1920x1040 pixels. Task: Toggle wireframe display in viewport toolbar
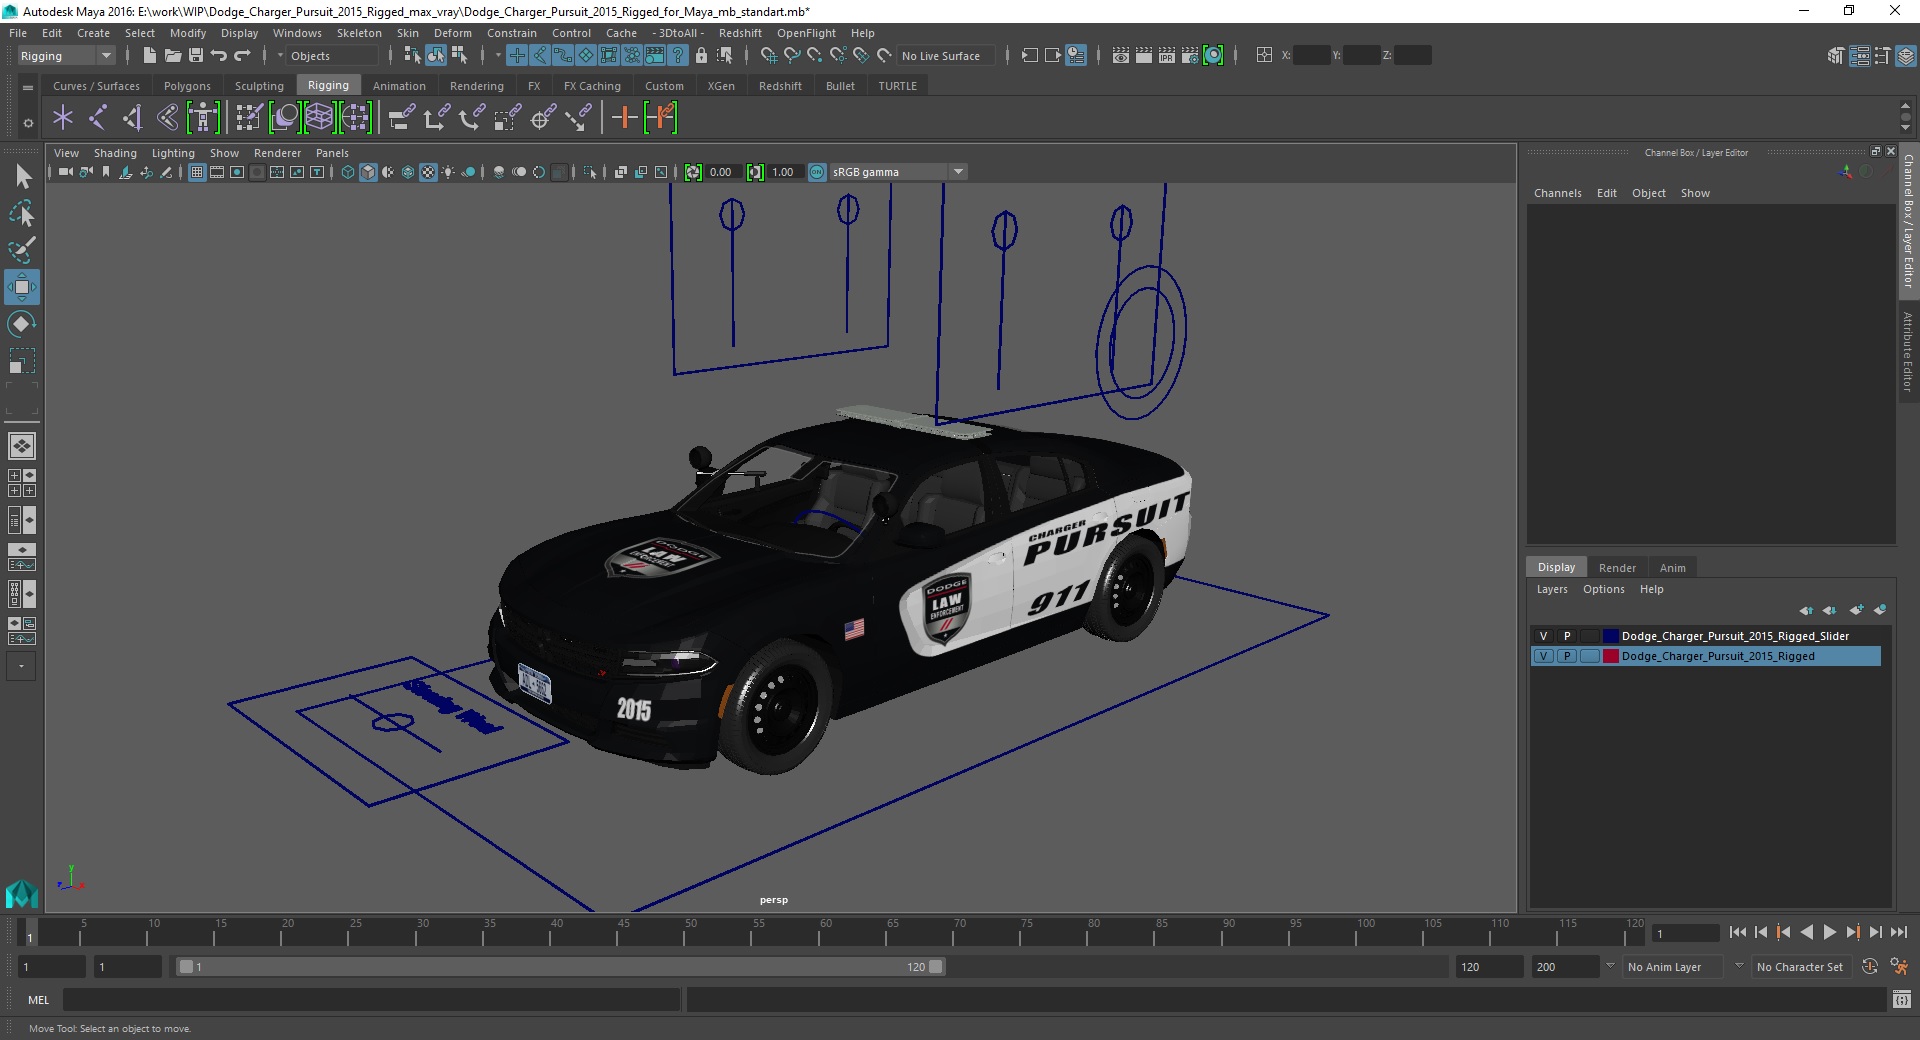coord(348,172)
